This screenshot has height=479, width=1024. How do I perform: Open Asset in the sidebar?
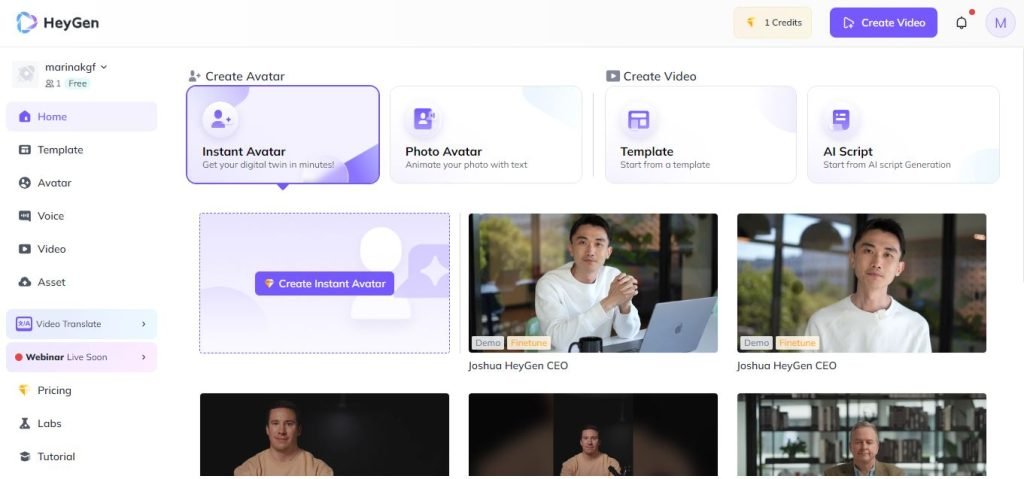click(82, 282)
